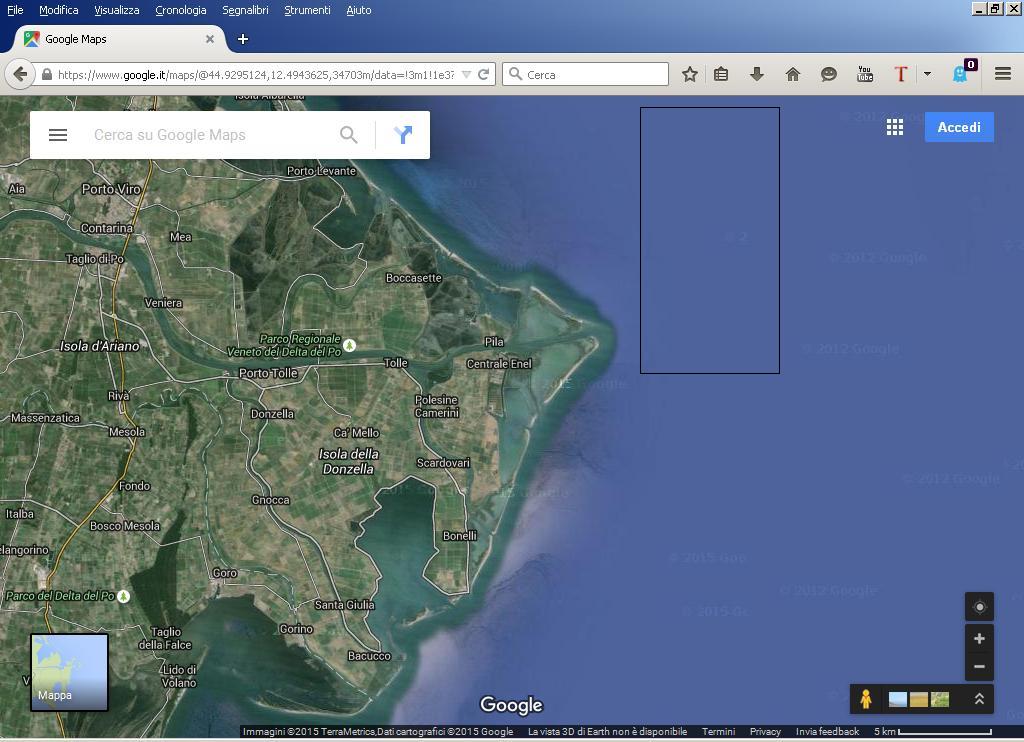
Task: Open the Firefox hamburger menu
Action: point(1003,74)
